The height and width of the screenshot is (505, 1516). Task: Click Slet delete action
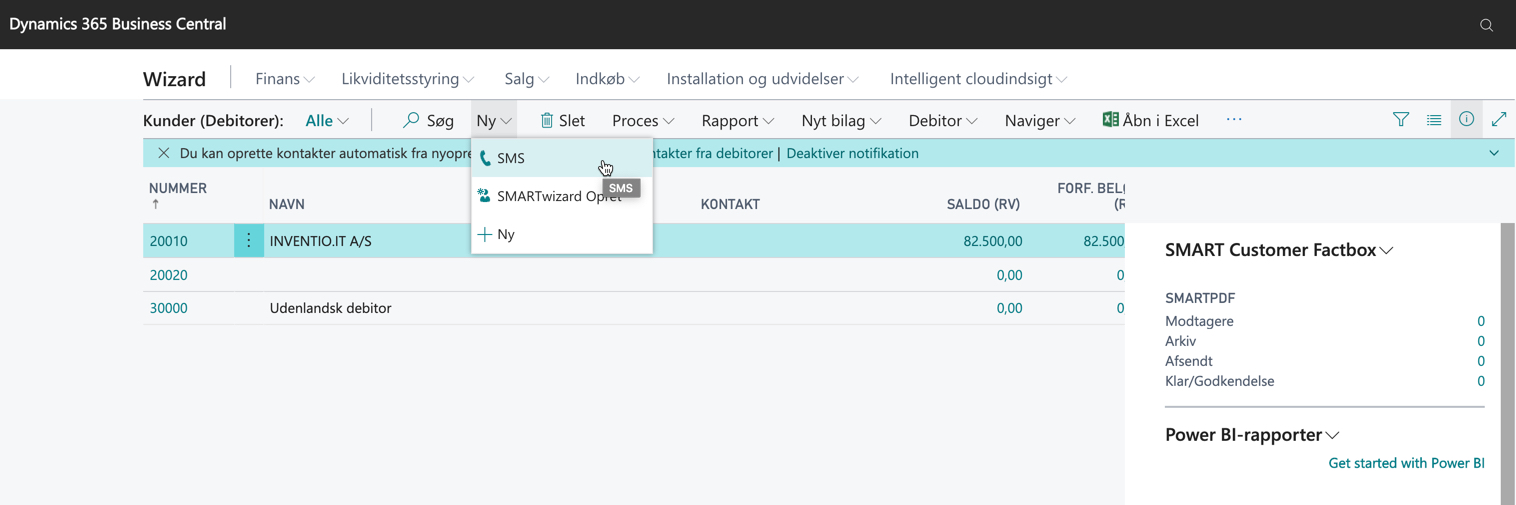click(x=562, y=120)
